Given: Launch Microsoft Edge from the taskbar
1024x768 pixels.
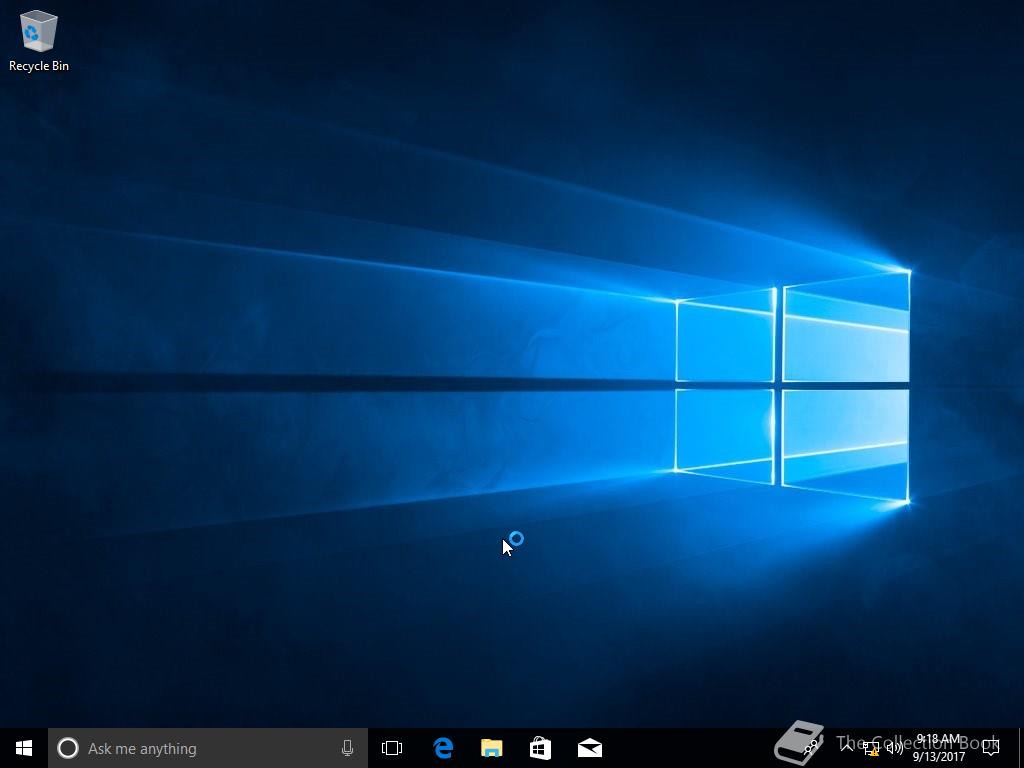Looking at the screenshot, I should tap(443, 748).
